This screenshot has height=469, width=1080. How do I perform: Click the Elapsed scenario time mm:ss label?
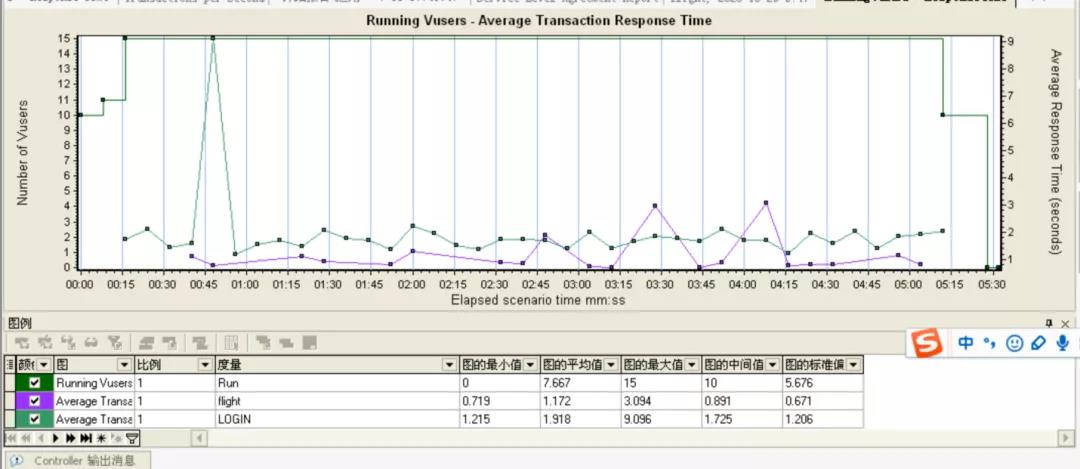click(538, 300)
